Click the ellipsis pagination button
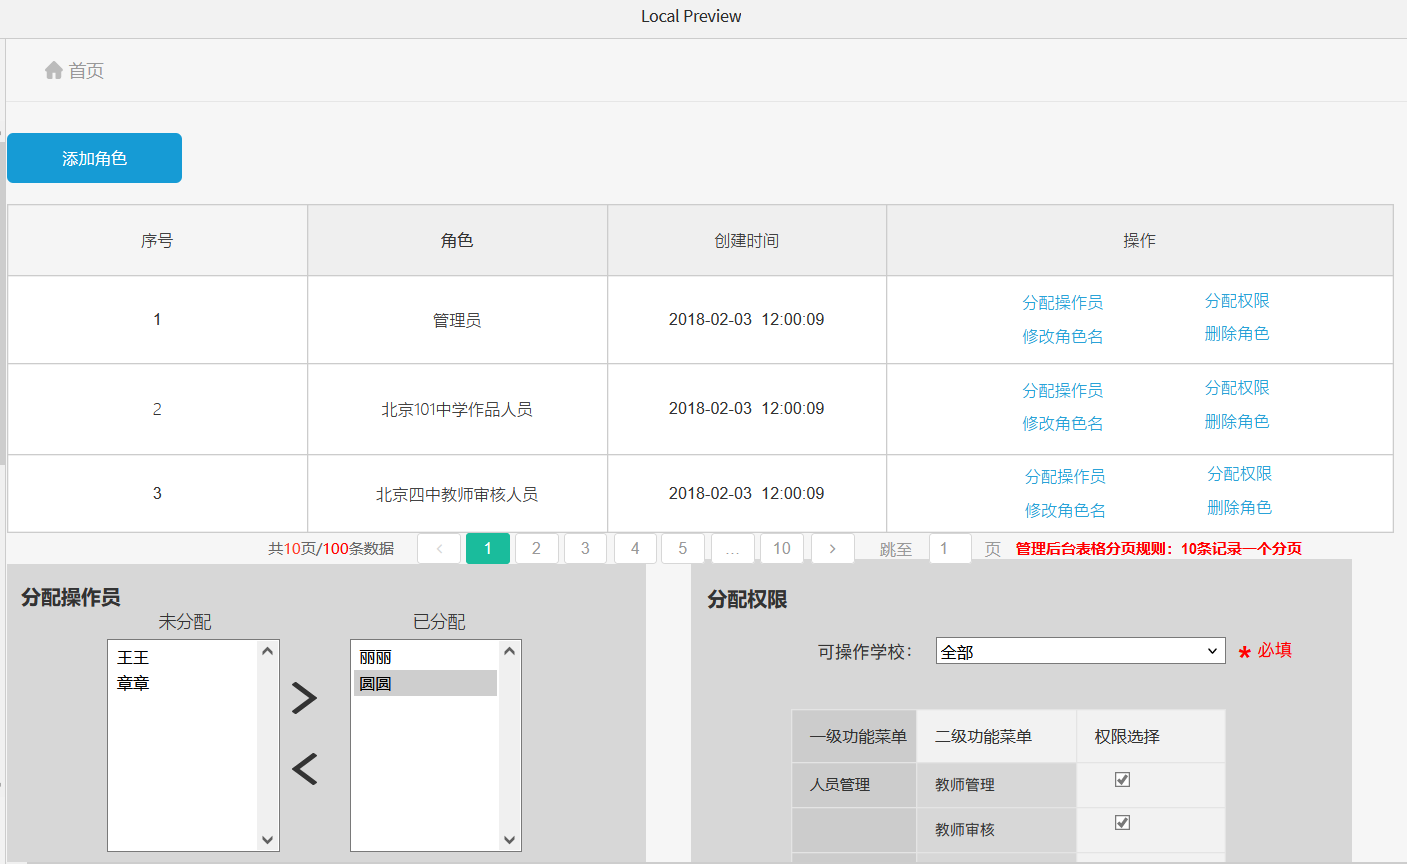1407x864 pixels. pos(732,548)
